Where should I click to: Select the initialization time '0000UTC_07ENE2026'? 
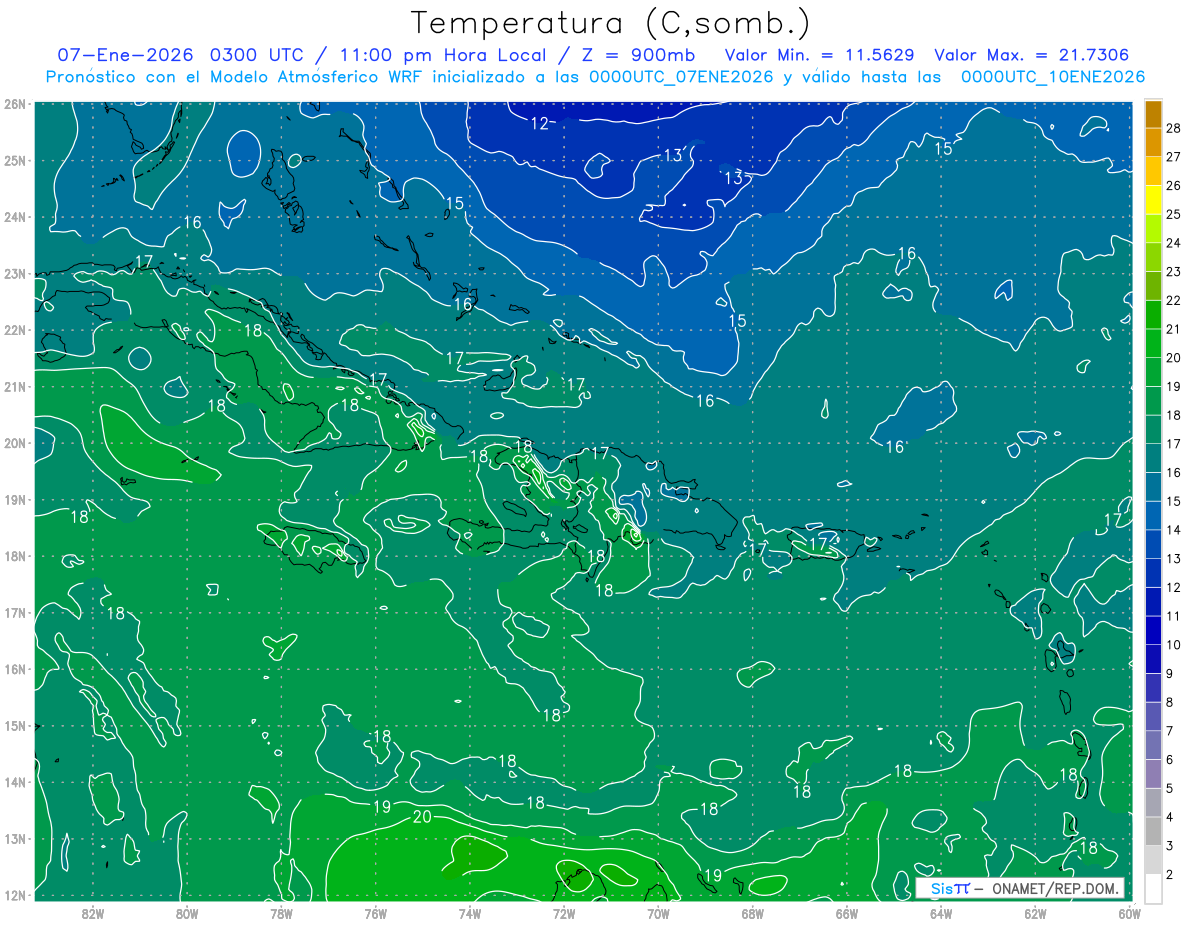[681, 77]
